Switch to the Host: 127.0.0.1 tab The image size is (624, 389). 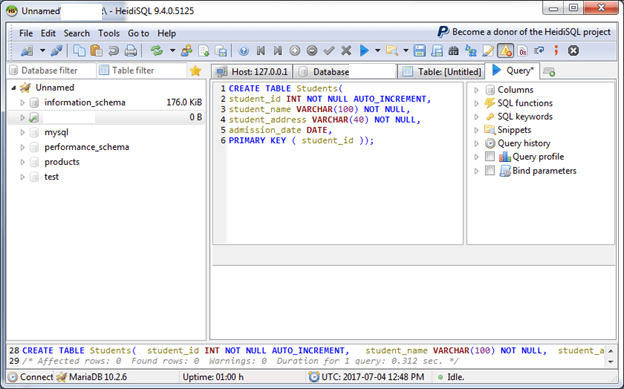(252, 72)
